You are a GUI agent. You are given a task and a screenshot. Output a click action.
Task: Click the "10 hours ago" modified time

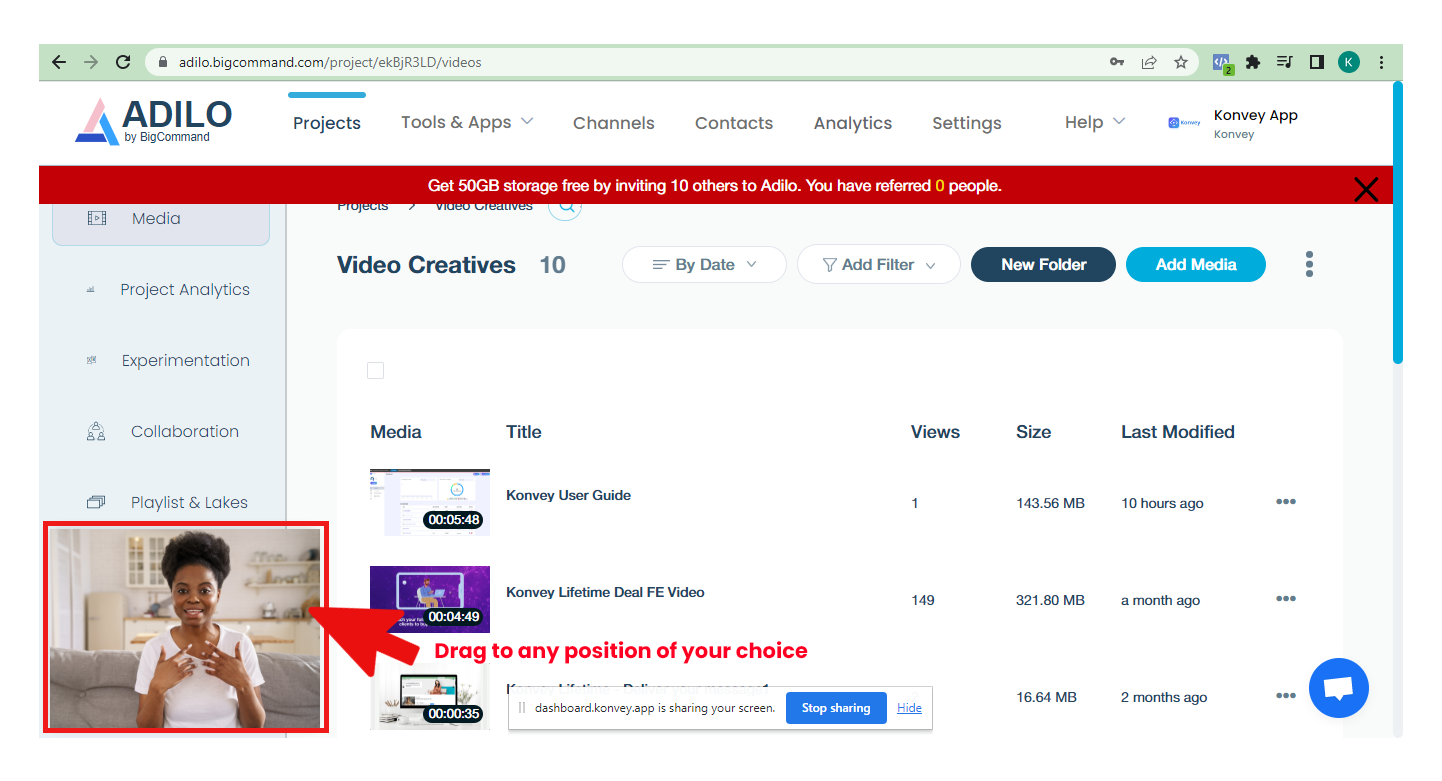pyautogui.click(x=1162, y=503)
